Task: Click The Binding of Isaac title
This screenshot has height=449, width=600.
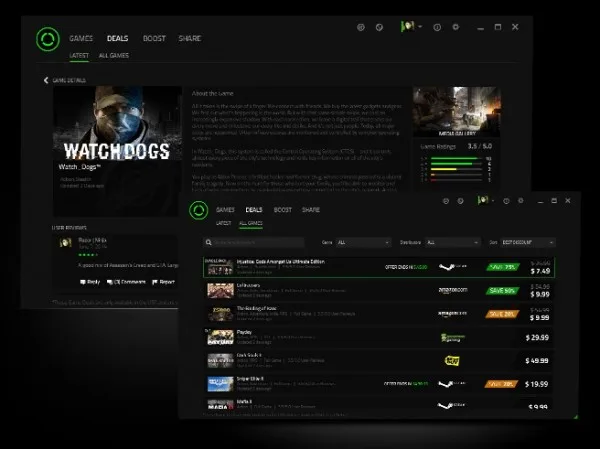Action: click(x=256, y=309)
